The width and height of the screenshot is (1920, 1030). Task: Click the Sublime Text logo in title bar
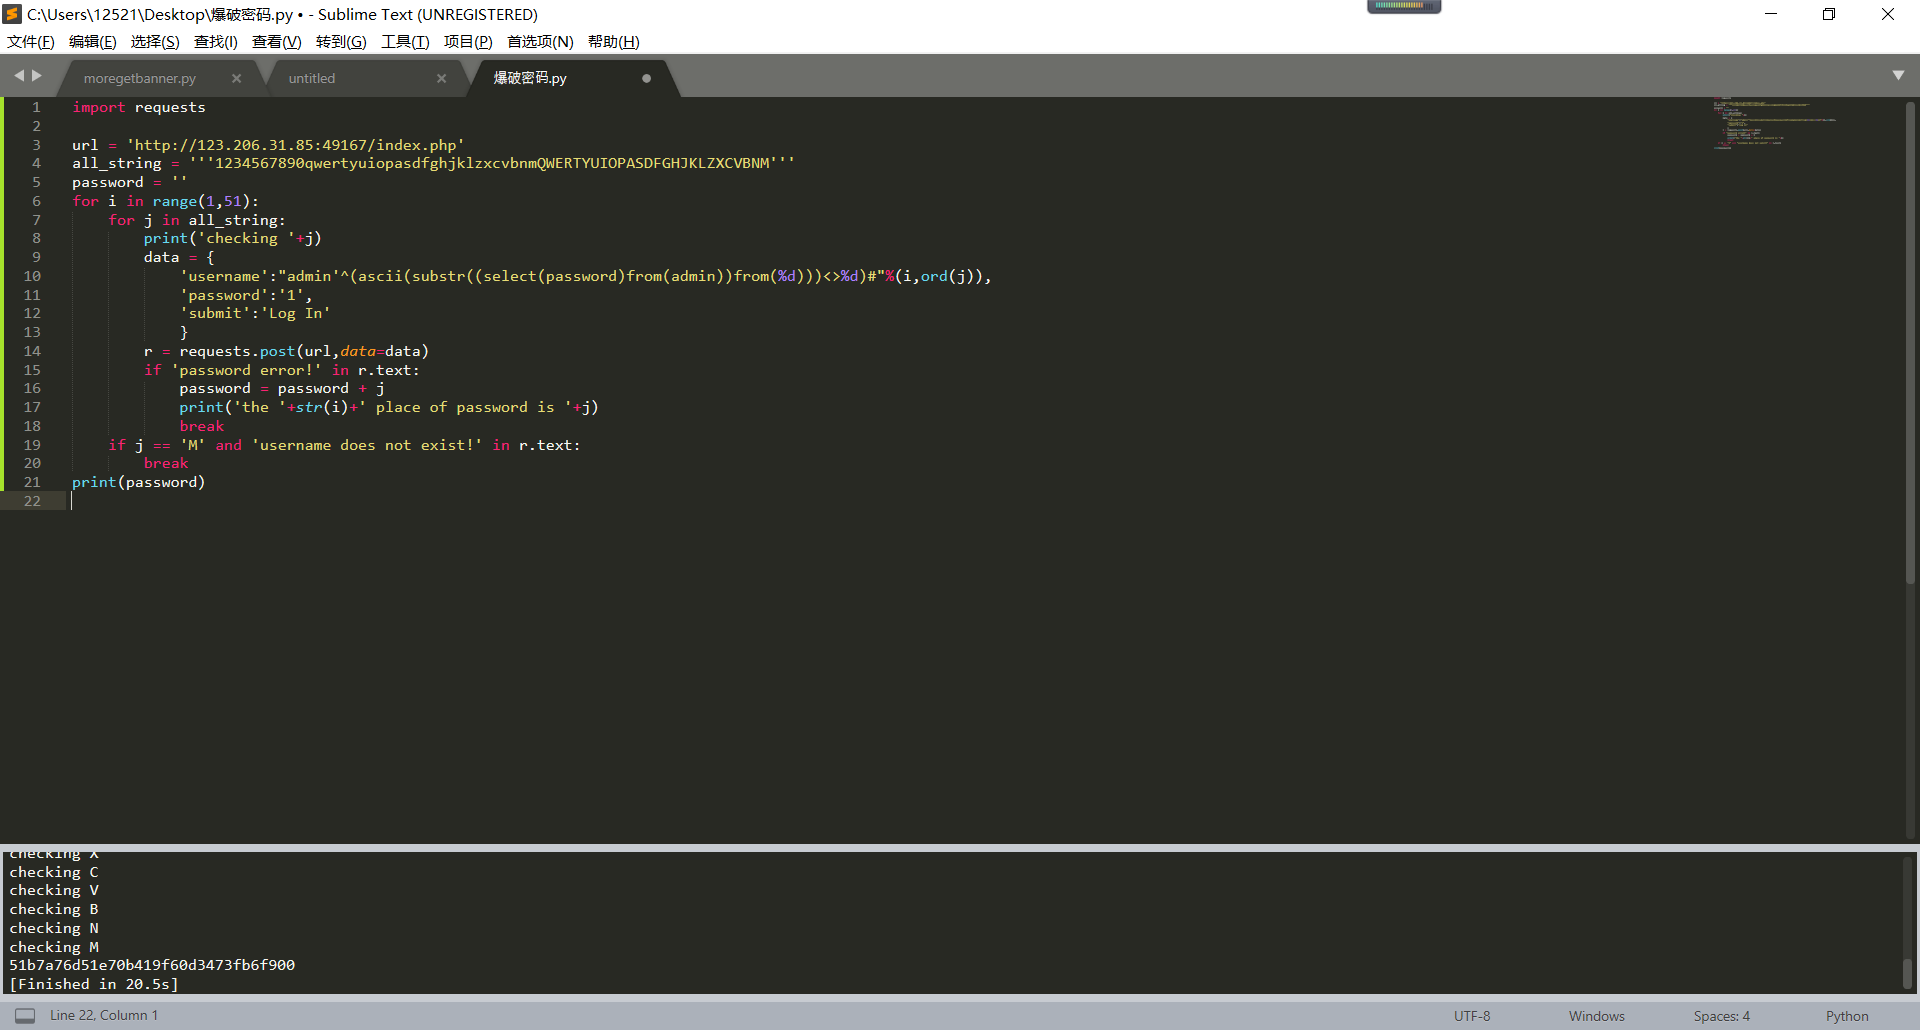pyautogui.click(x=14, y=14)
